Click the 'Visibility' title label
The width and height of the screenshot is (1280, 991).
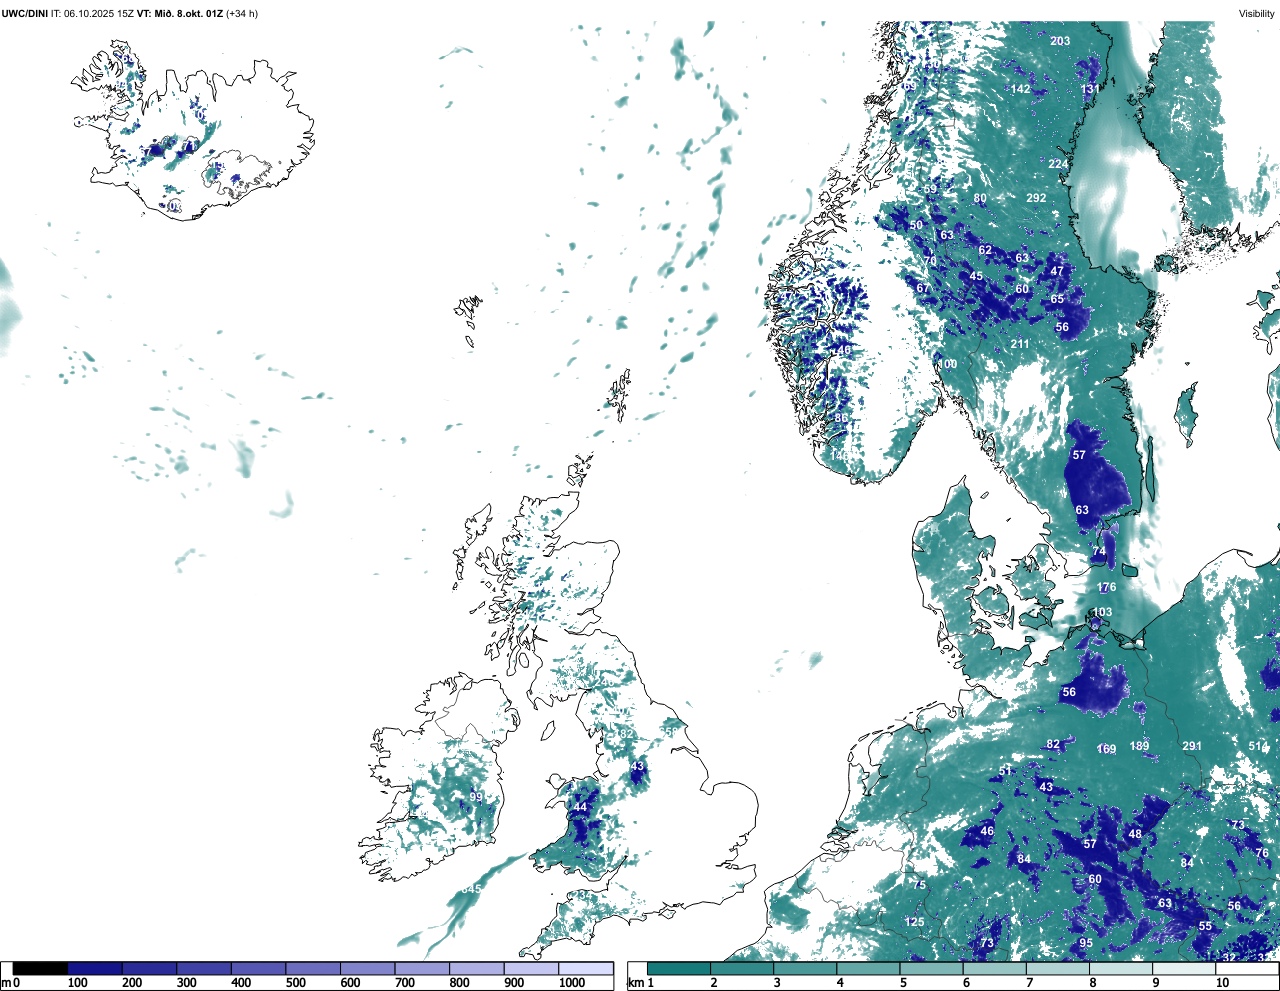pyautogui.click(x=1257, y=14)
